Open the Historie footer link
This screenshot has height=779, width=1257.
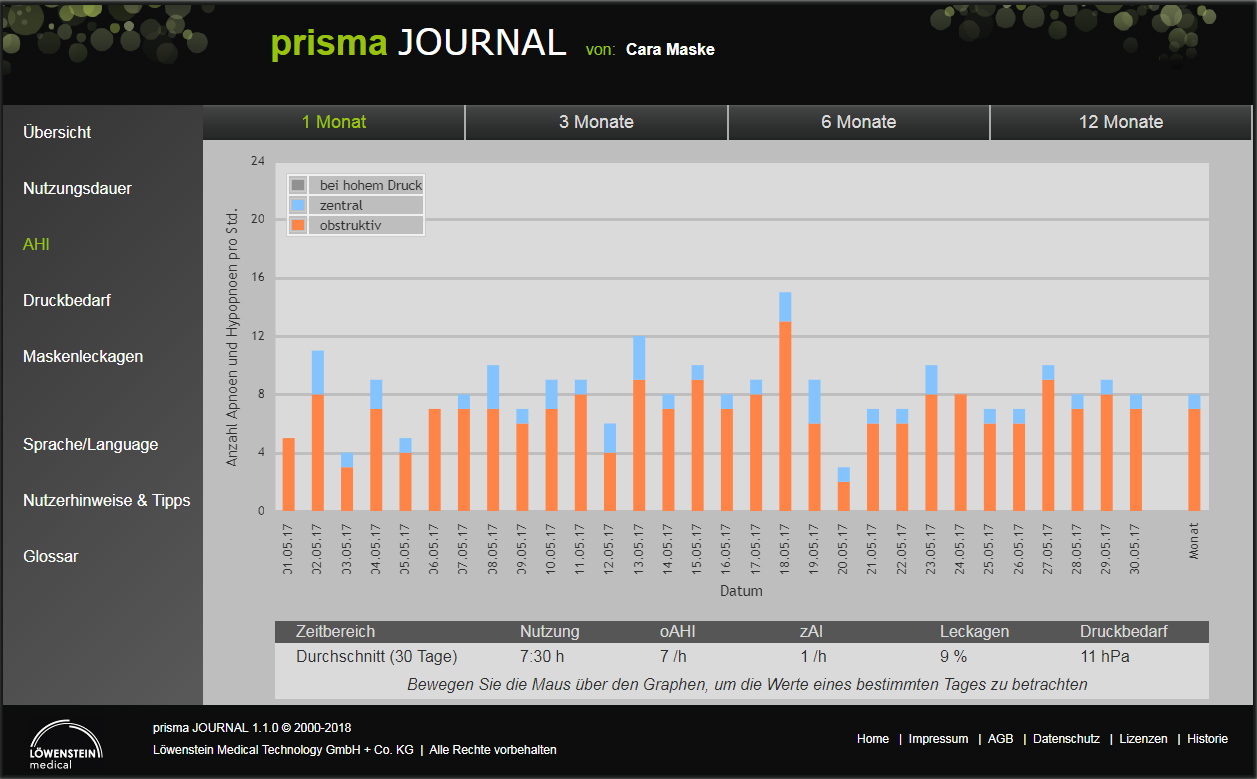[x=1208, y=739]
